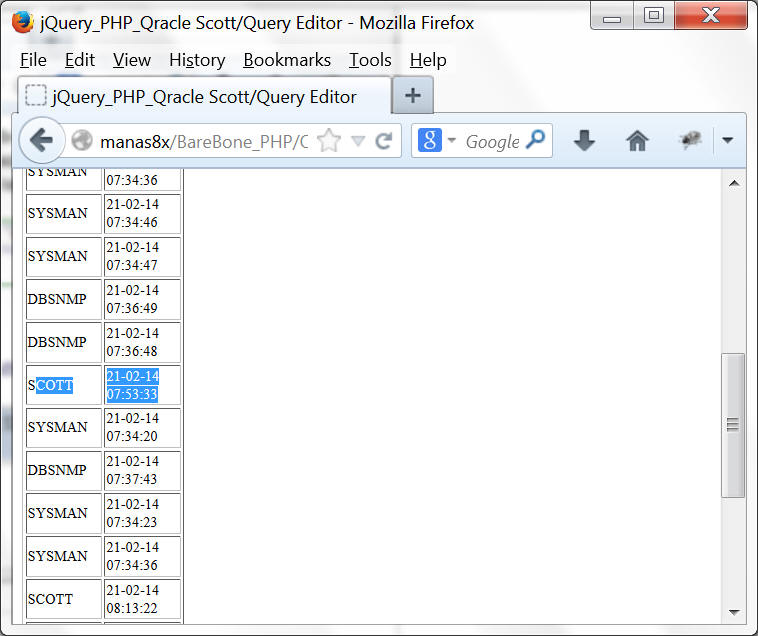758x636 pixels.
Task: Open the Tools menu
Action: [x=370, y=60]
